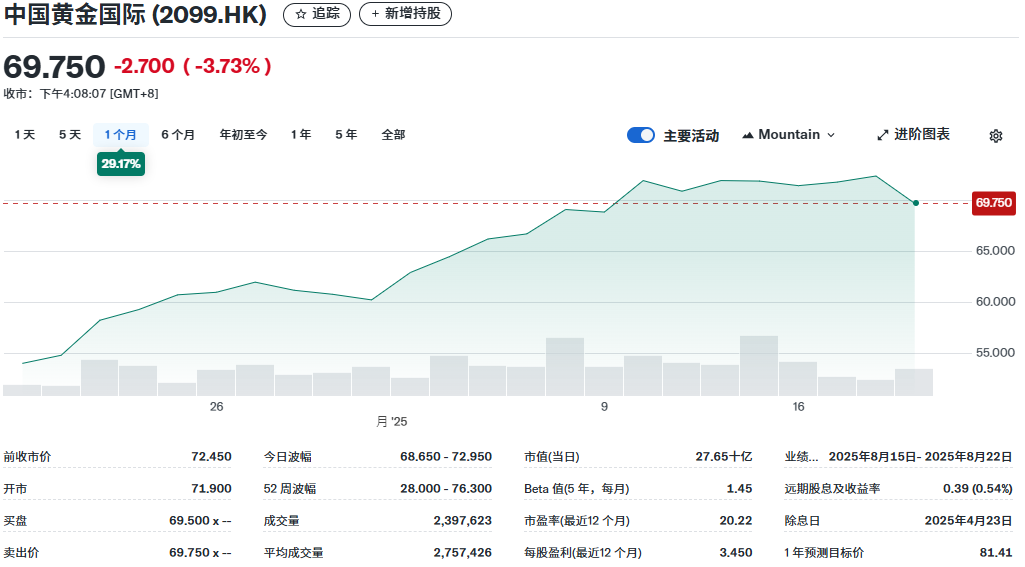Click the expand arrows icon beside 进阶图表
This screenshot has width=1025, height=567.
[x=882, y=135]
